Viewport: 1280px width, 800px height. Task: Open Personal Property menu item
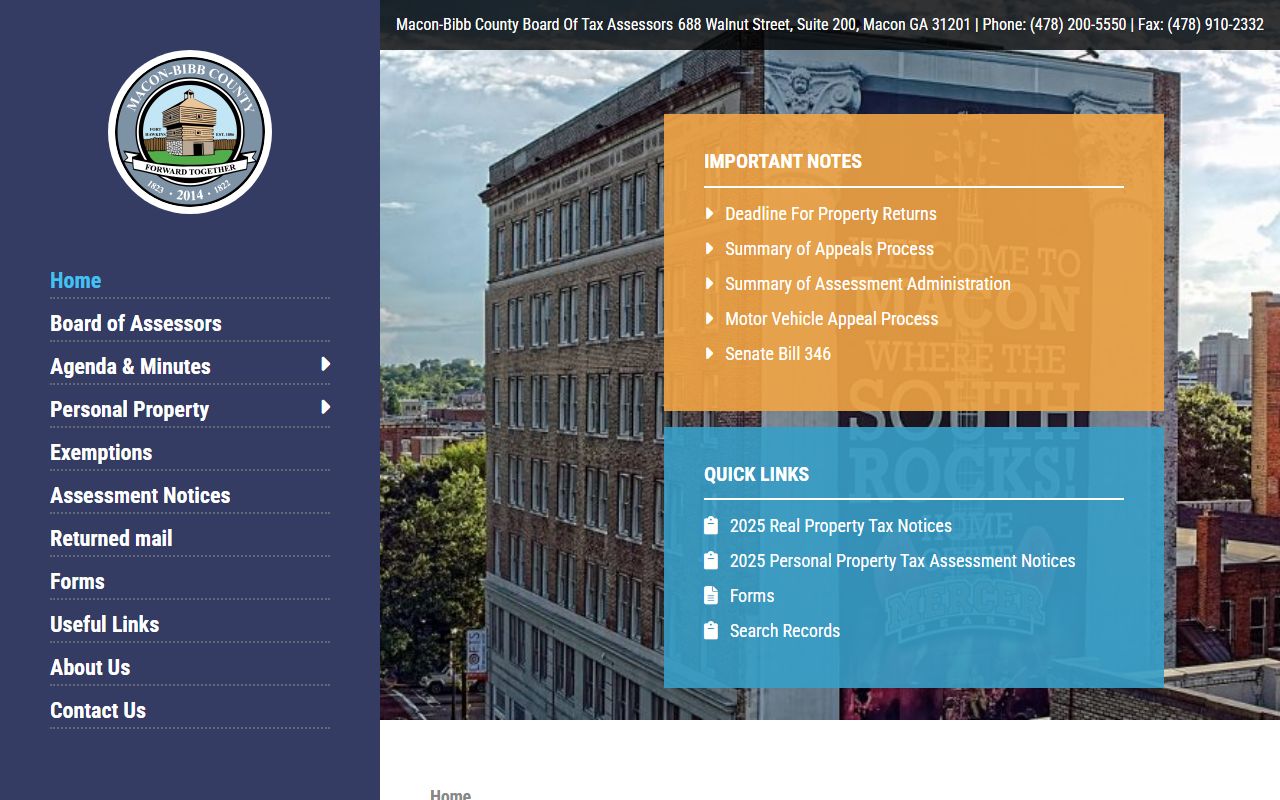tap(130, 410)
